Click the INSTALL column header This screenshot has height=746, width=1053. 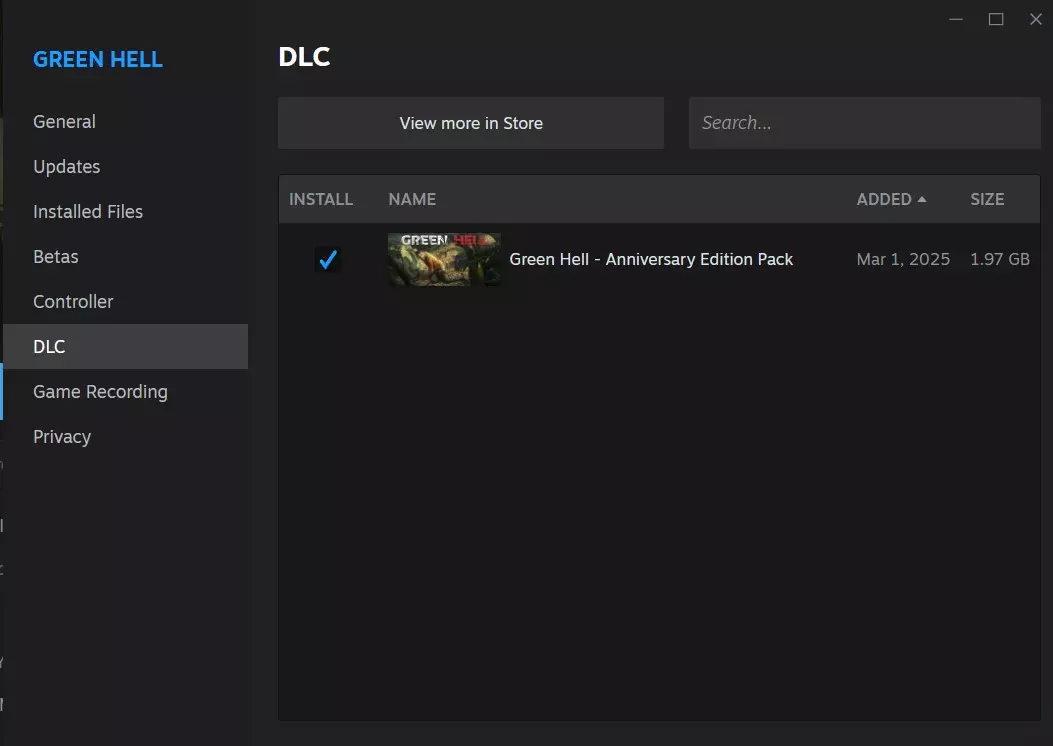pyautogui.click(x=321, y=199)
